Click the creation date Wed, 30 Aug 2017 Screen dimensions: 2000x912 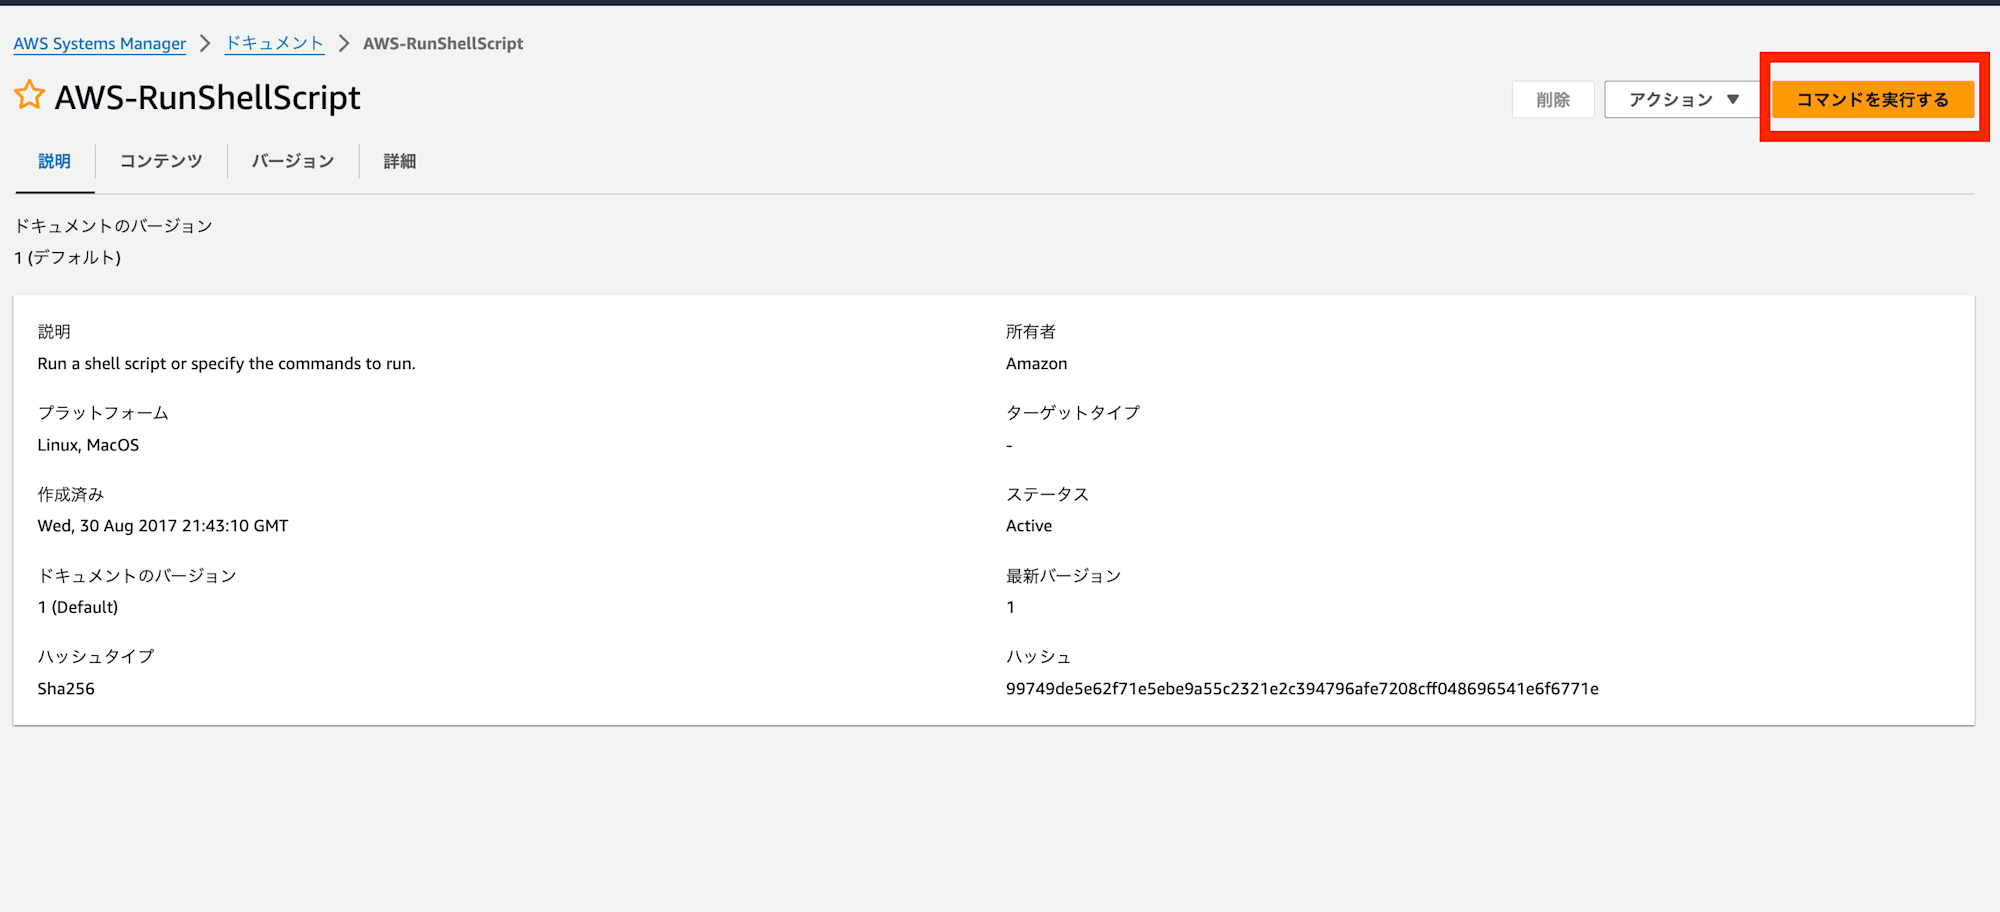click(163, 526)
